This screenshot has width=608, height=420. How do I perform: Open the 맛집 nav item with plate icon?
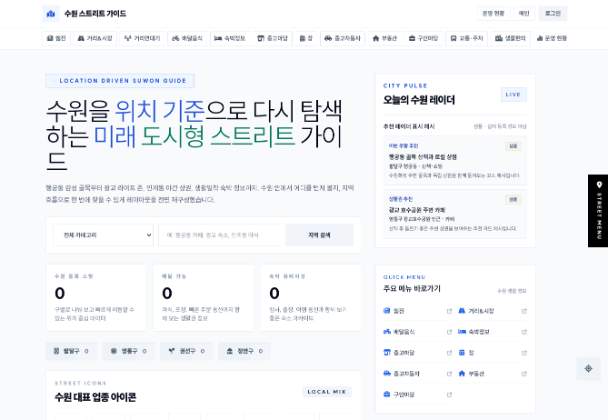pos(56,38)
